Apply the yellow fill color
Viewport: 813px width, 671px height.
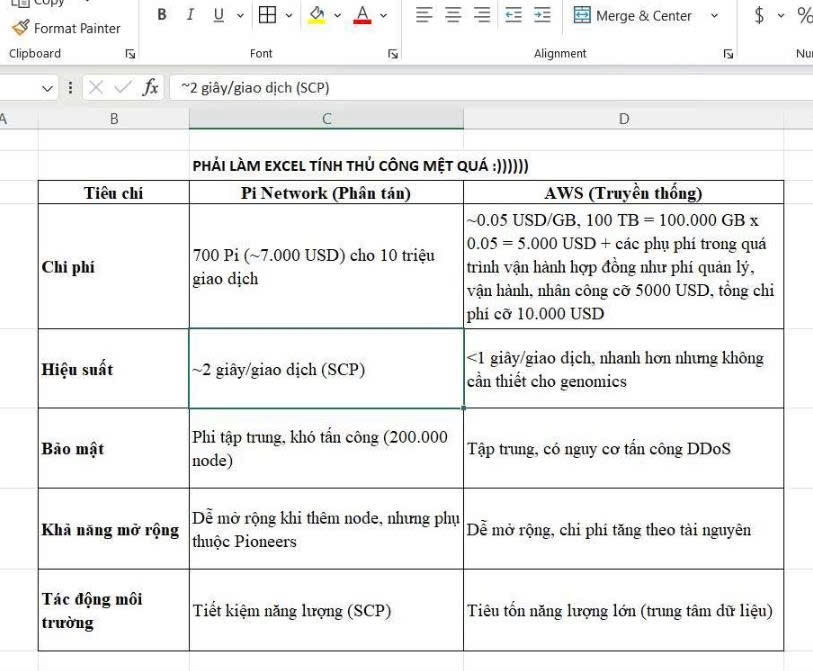pos(316,15)
